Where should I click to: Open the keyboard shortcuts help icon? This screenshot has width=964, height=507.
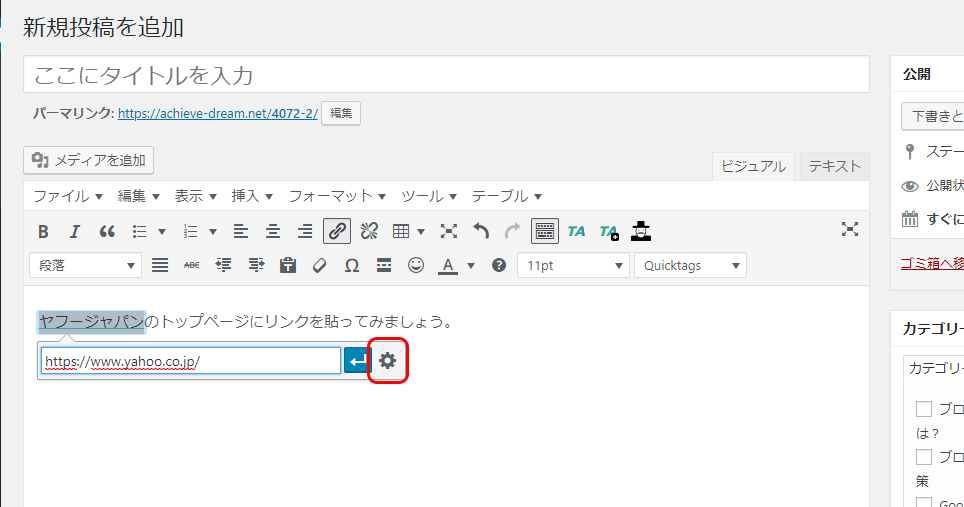point(499,265)
